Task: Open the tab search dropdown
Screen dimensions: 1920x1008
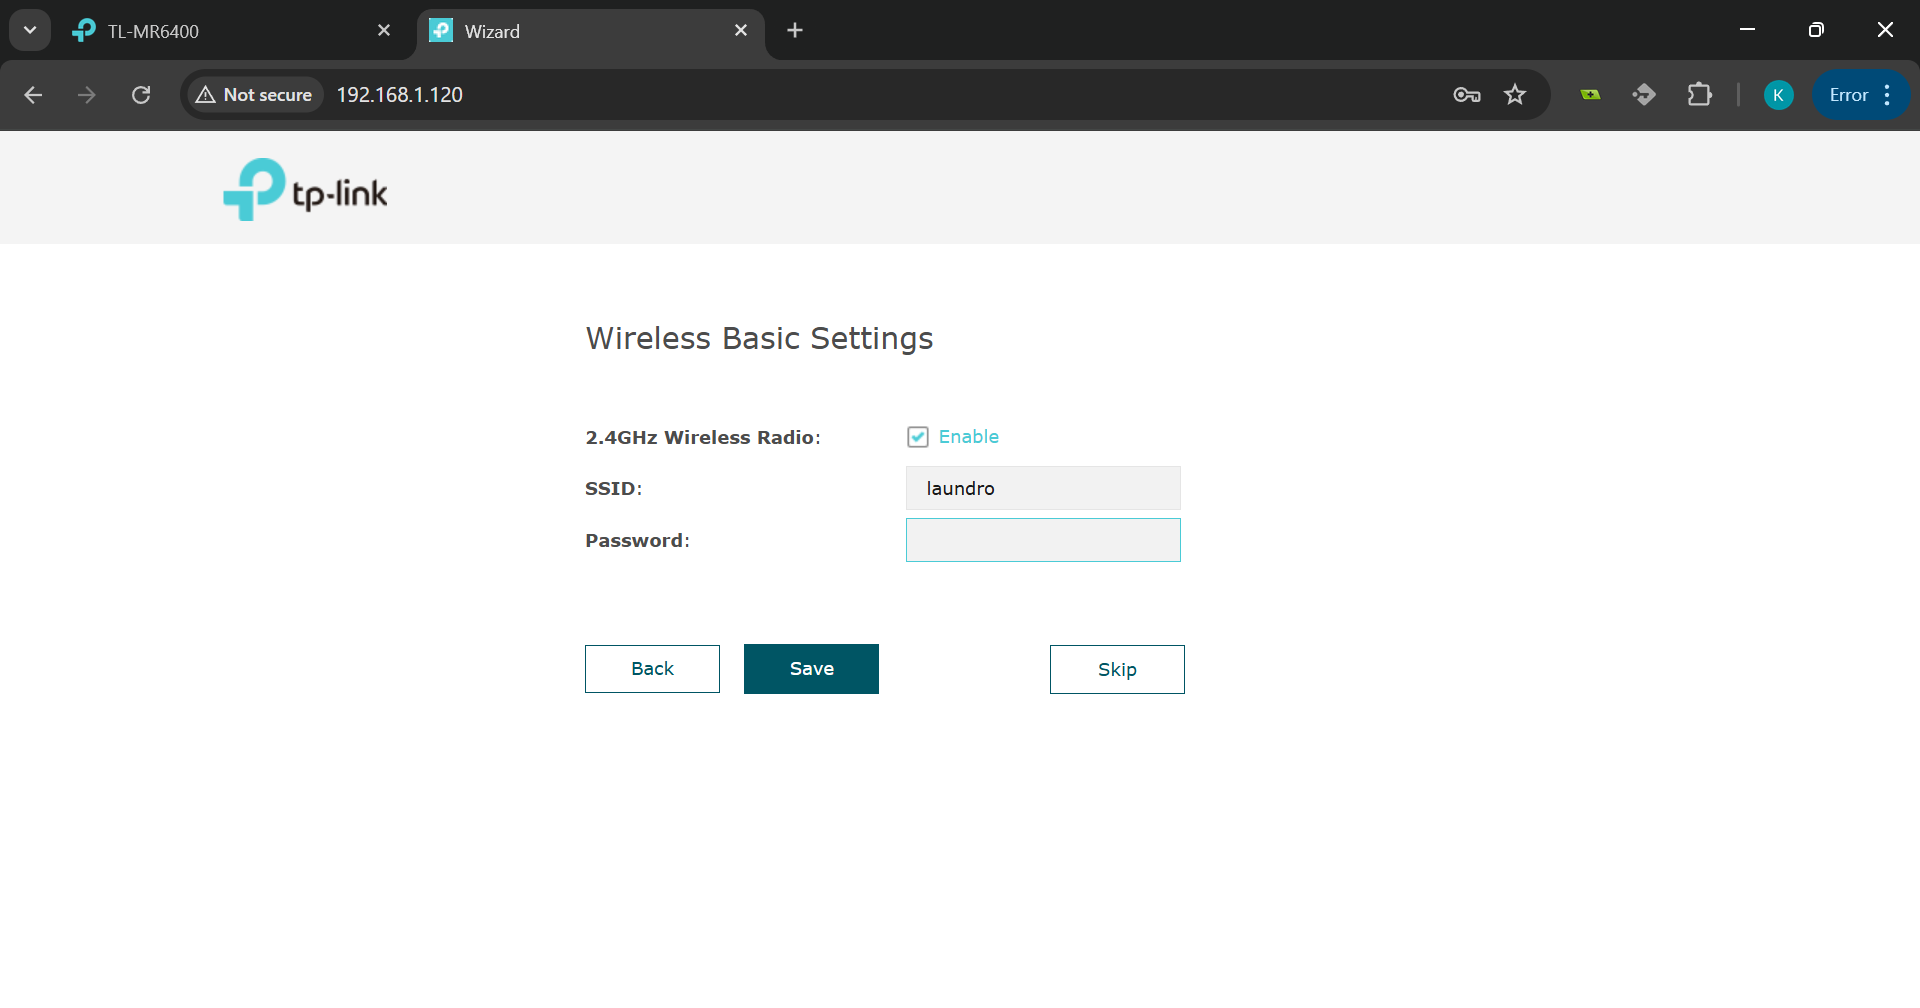Action: click(x=30, y=31)
